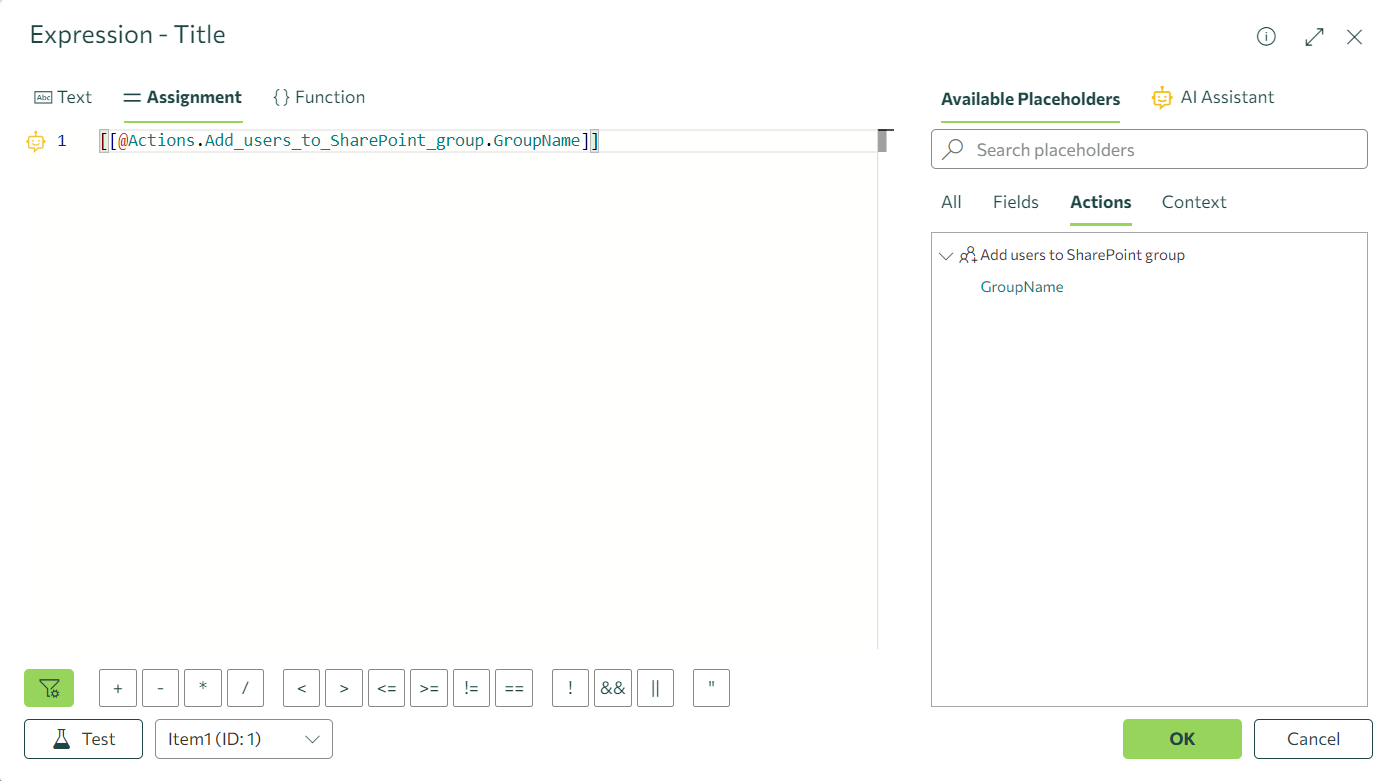Image resolution: width=1389 pixels, height=781 pixels.
Task: Confirm with the OK button
Action: [1182, 739]
